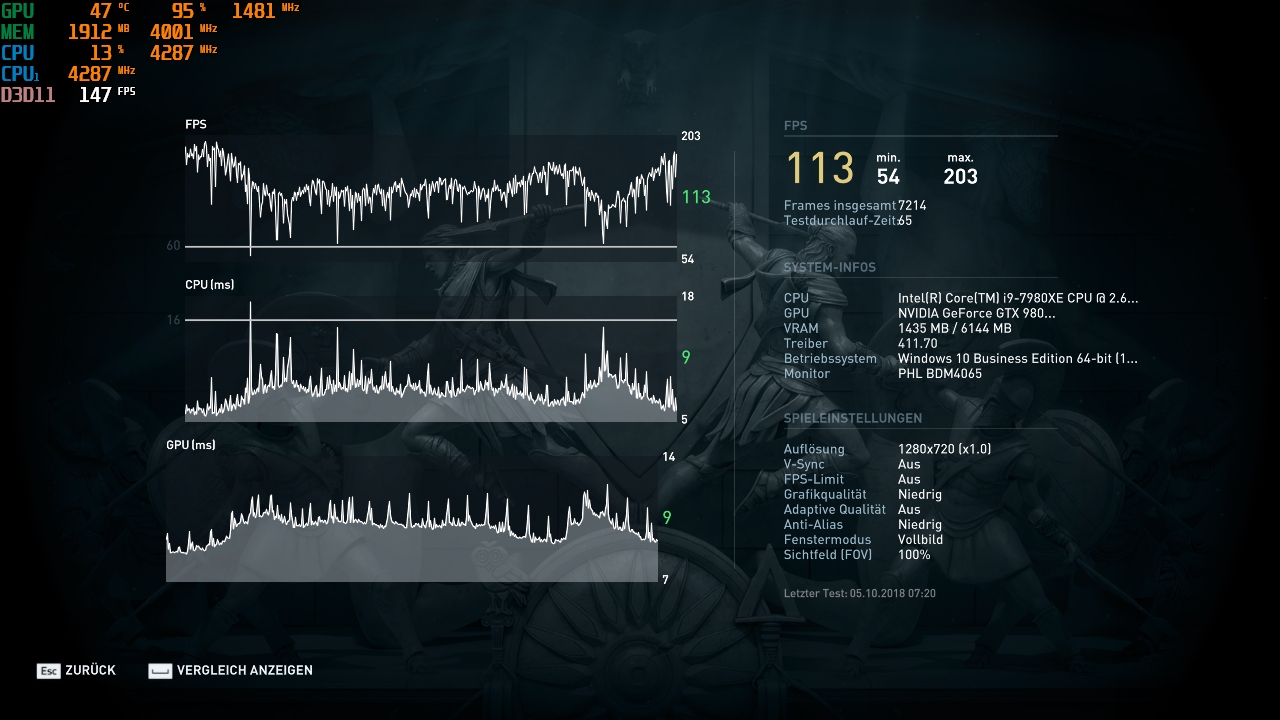Image resolution: width=1280 pixels, height=720 pixels.
Task: Click the Frames insgesamt label
Action: point(840,206)
